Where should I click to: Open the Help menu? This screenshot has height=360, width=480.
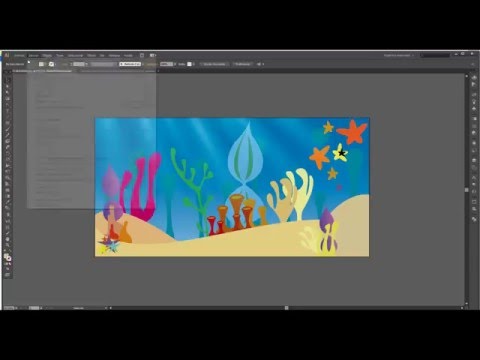pos(128,55)
